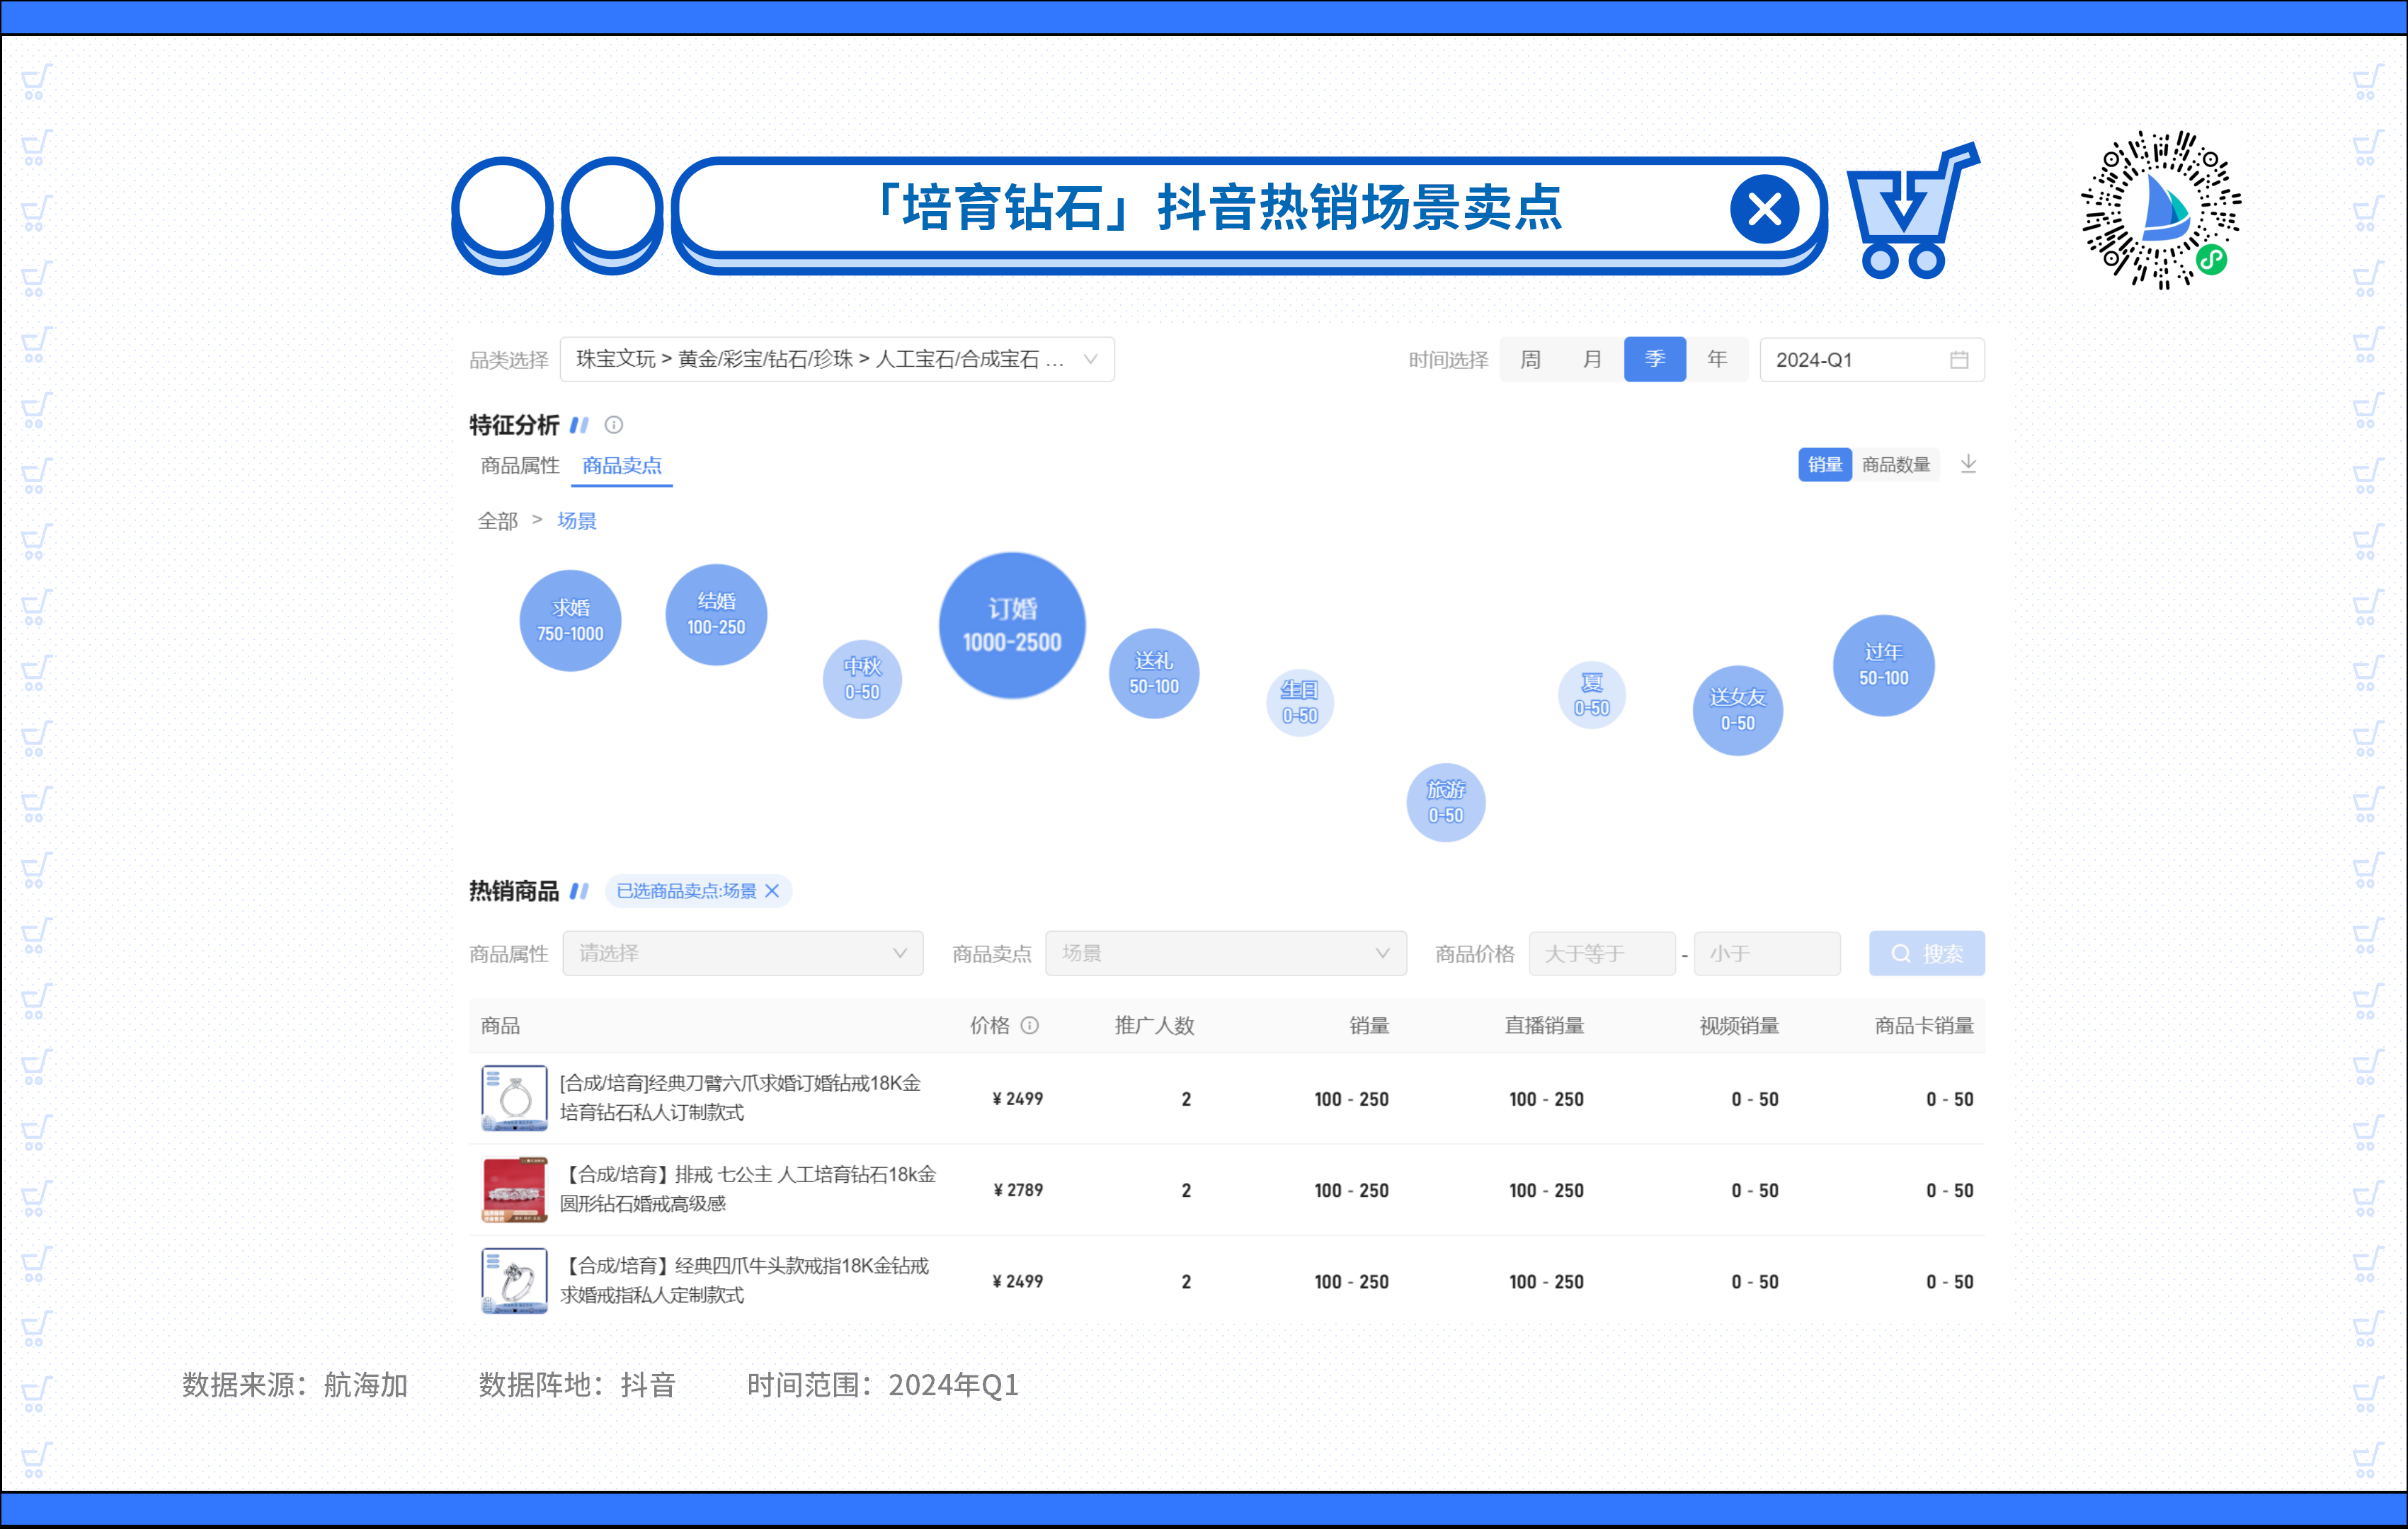Remove the 已选商品卖点:场景 filter tag
The image size is (2408, 1529).
772,891
